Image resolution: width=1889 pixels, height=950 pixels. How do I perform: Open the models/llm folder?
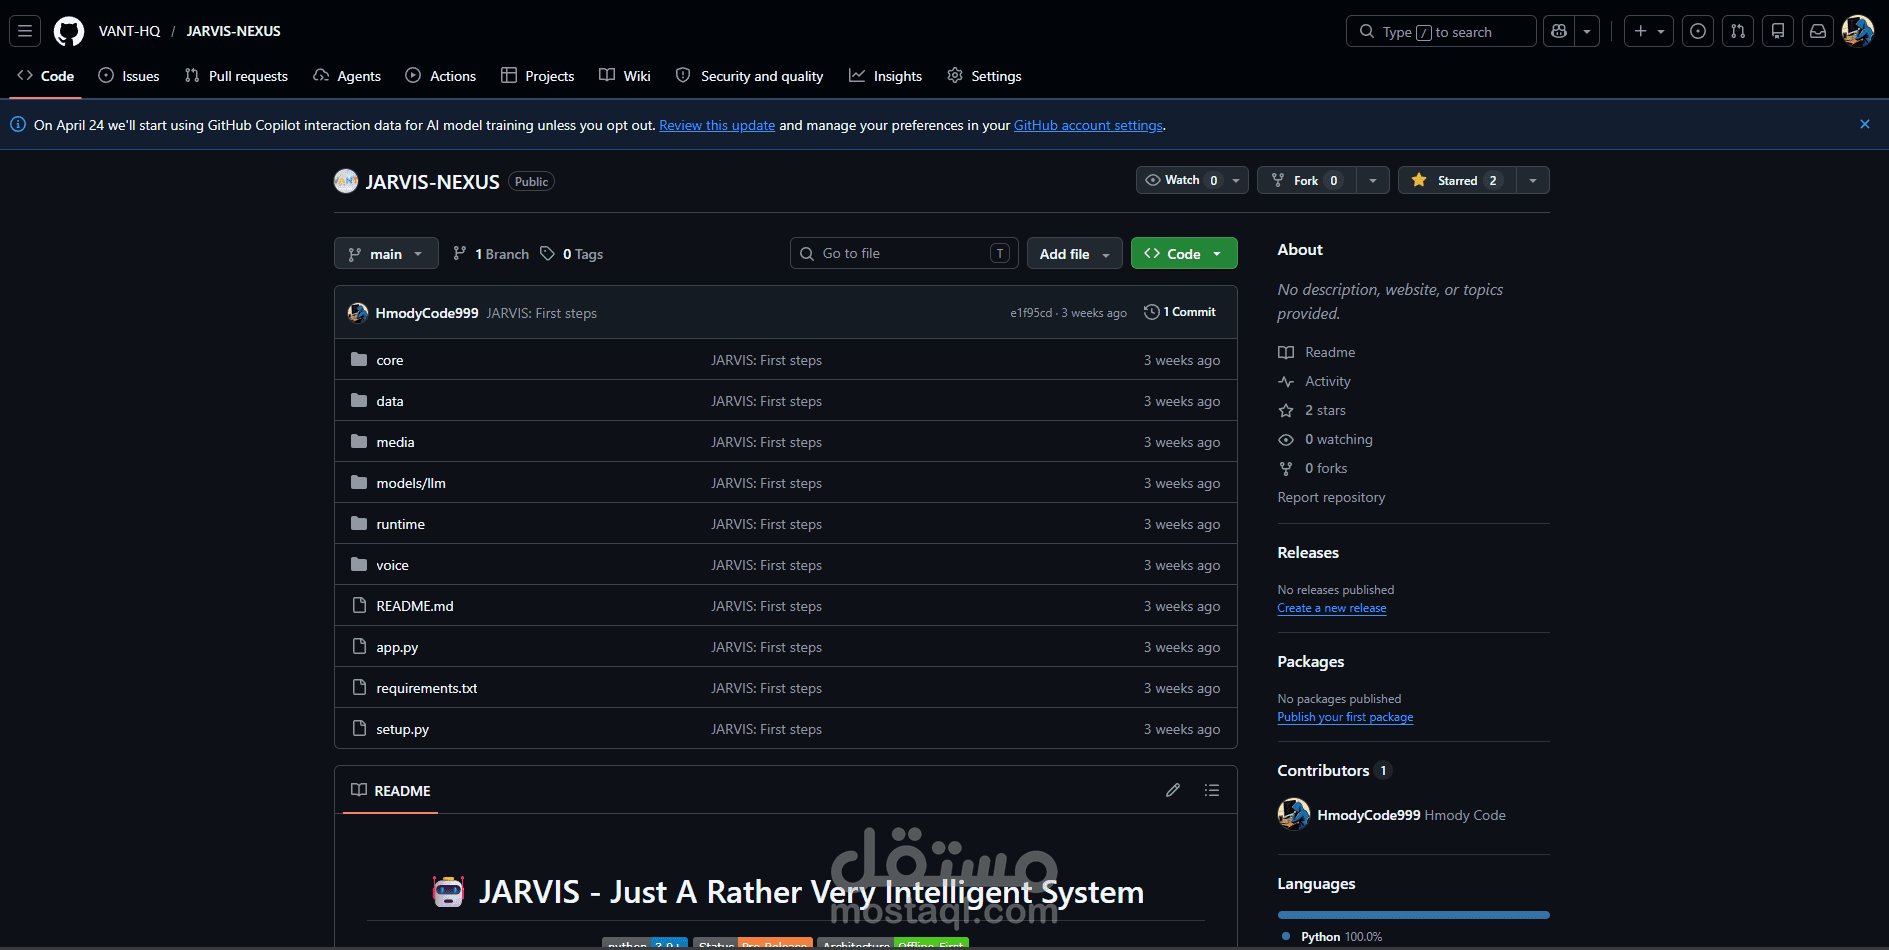411,483
